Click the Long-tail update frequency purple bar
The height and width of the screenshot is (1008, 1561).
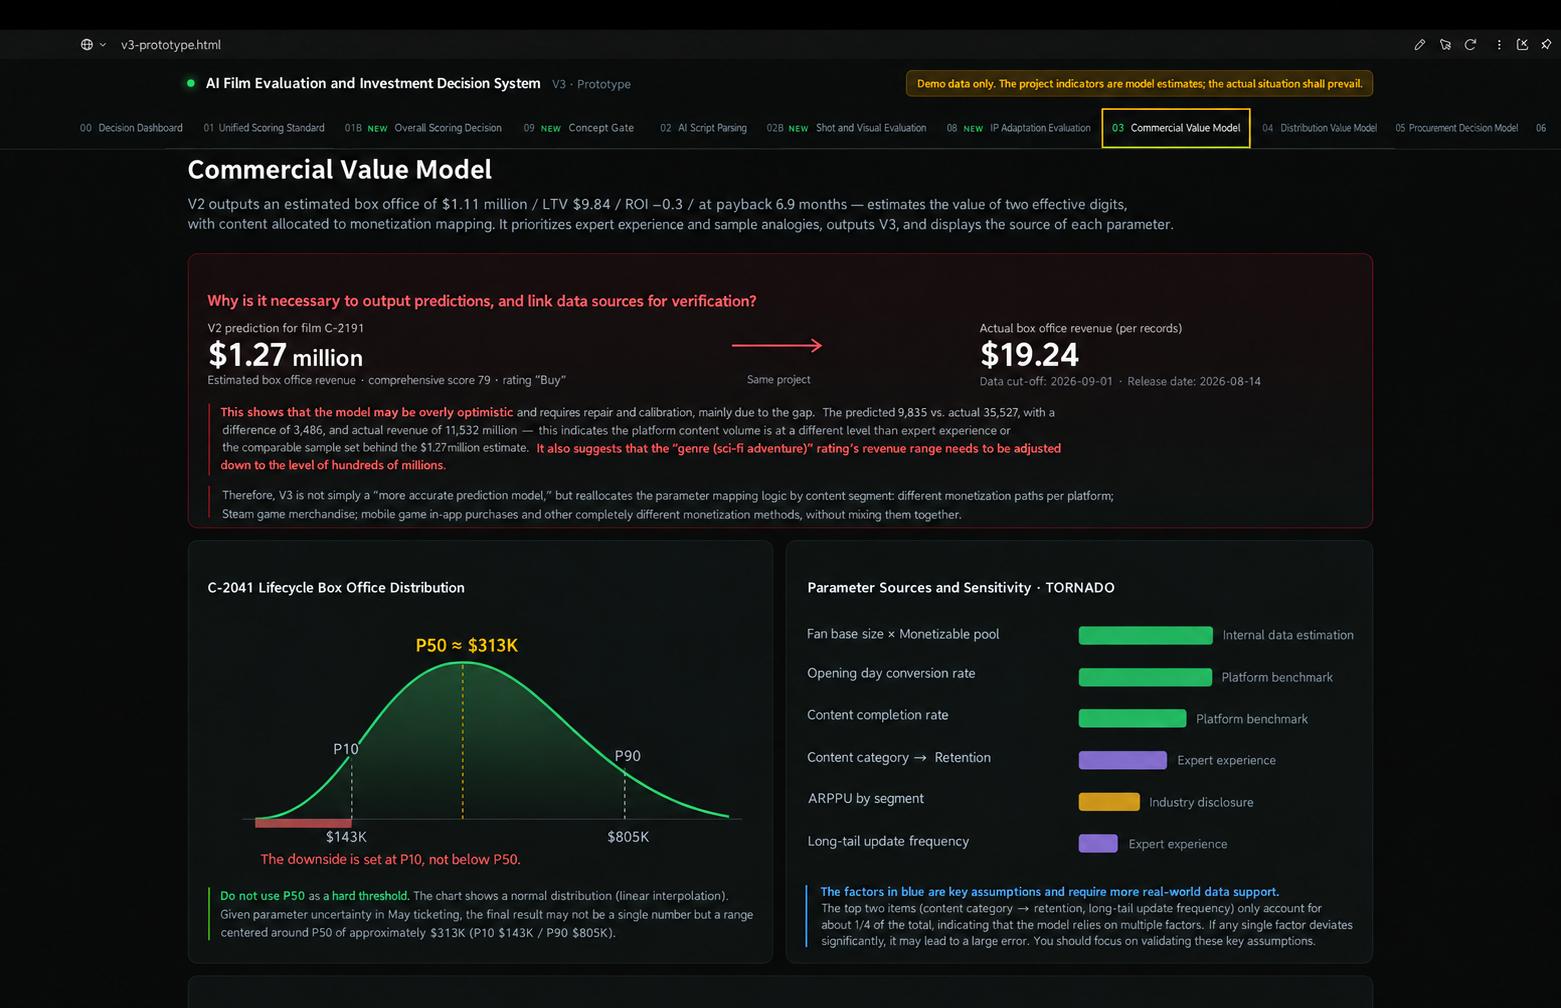1098,843
